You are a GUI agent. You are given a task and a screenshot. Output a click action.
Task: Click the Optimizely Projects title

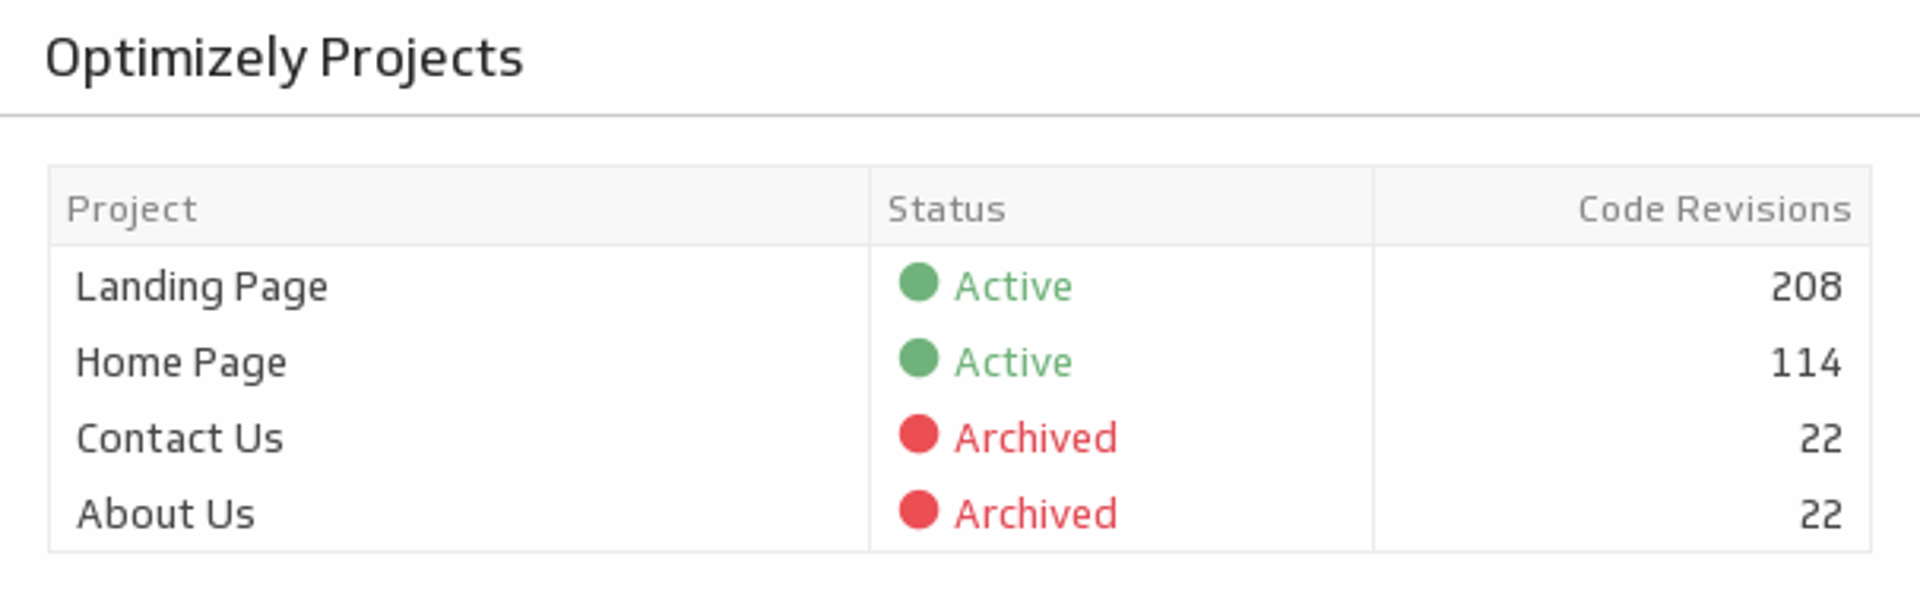(284, 58)
